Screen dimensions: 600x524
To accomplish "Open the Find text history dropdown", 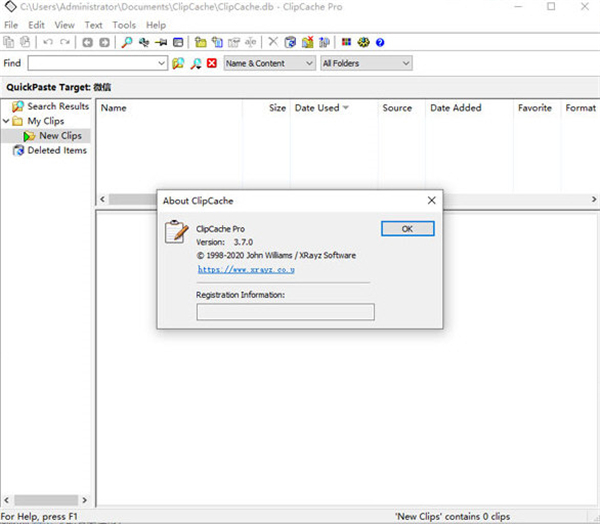I will [x=161, y=63].
